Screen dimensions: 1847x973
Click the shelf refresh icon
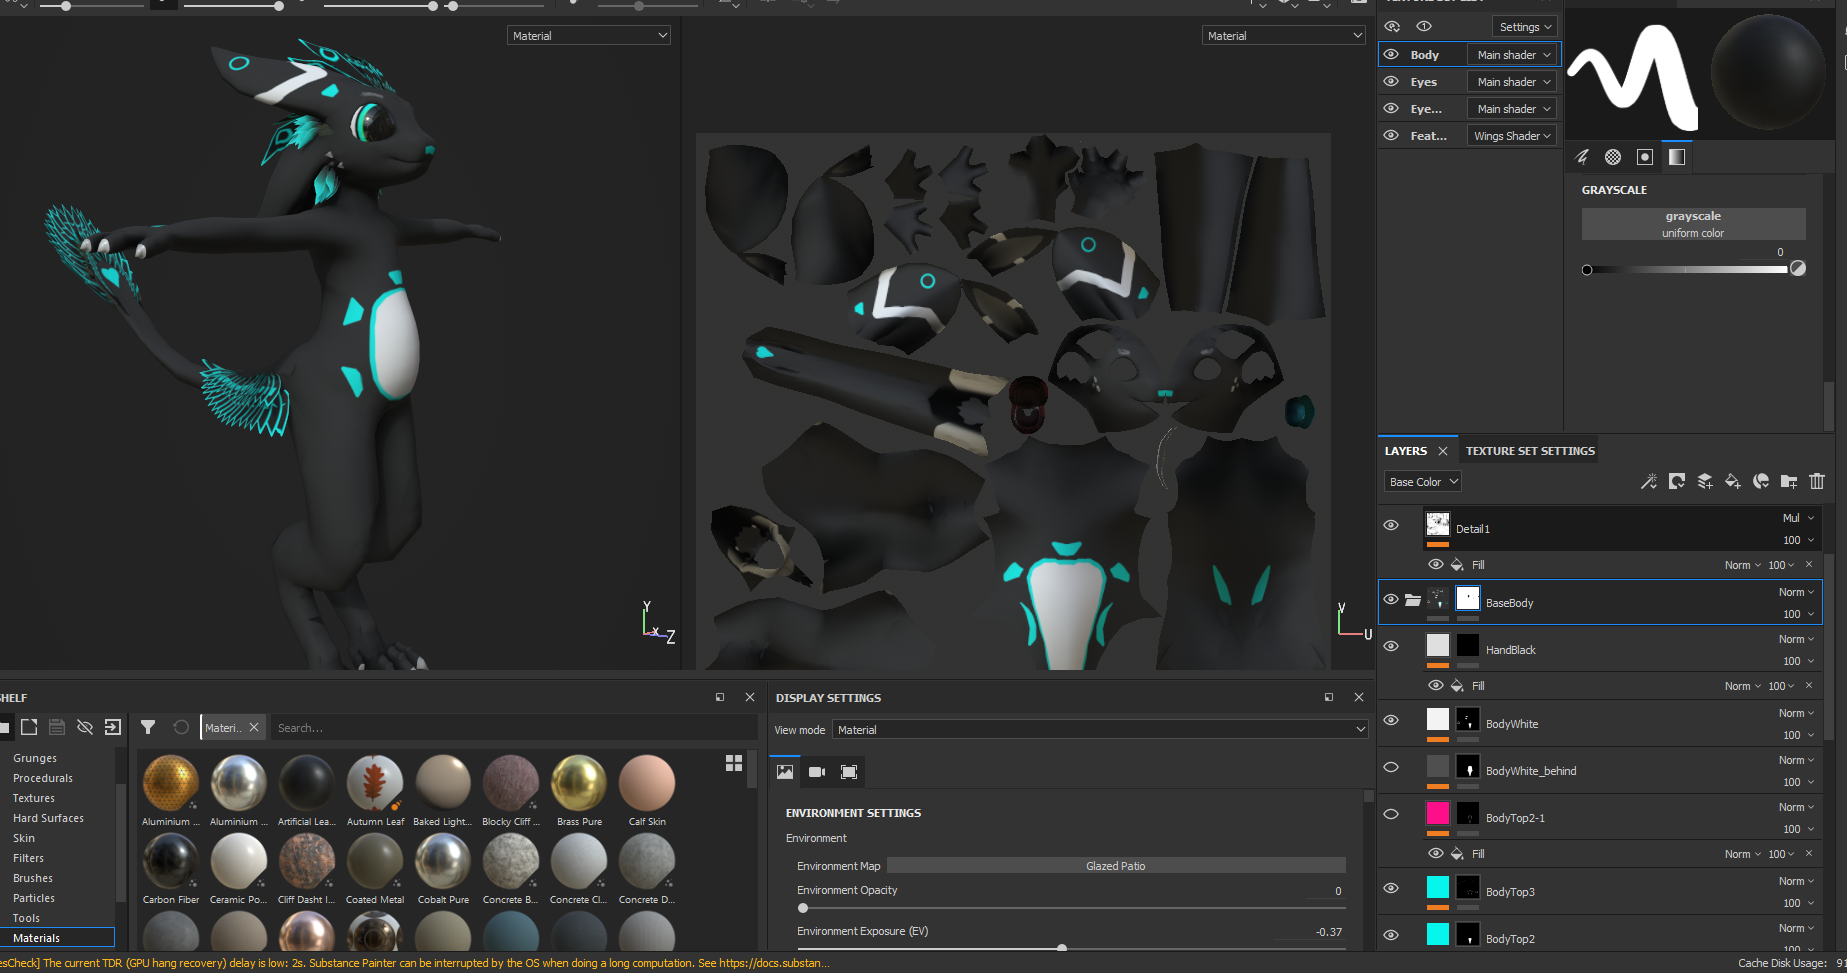pyautogui.click(x=181, y=727)
